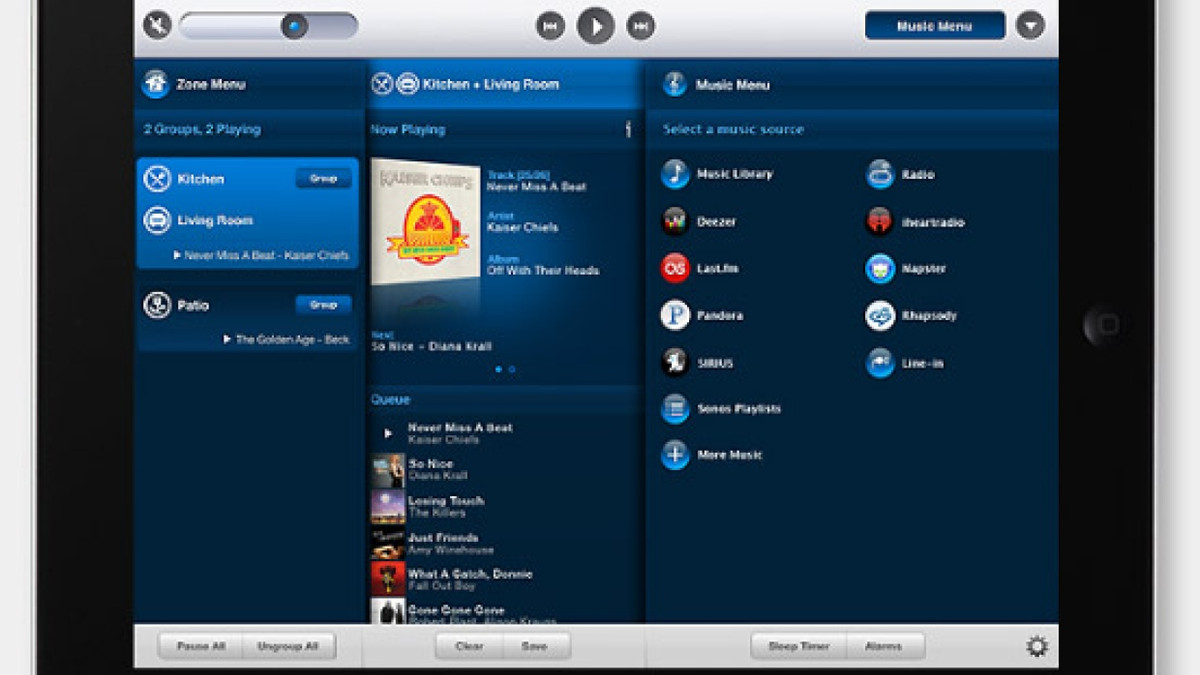The image size is (1200, 675).
Task: Click the Group button for Patio
Action: pyautogui.click(x=323, y=305)
